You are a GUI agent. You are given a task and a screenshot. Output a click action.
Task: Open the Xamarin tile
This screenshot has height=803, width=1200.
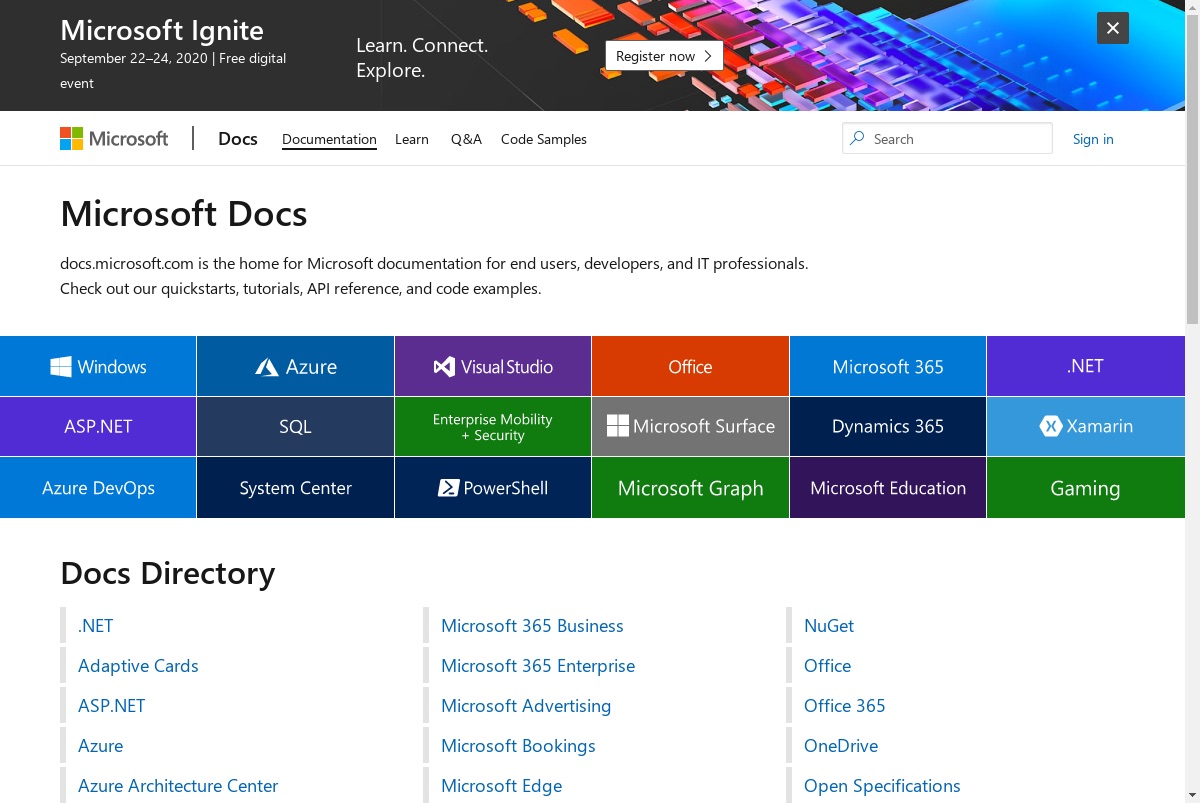click(x=1086, y=426)
